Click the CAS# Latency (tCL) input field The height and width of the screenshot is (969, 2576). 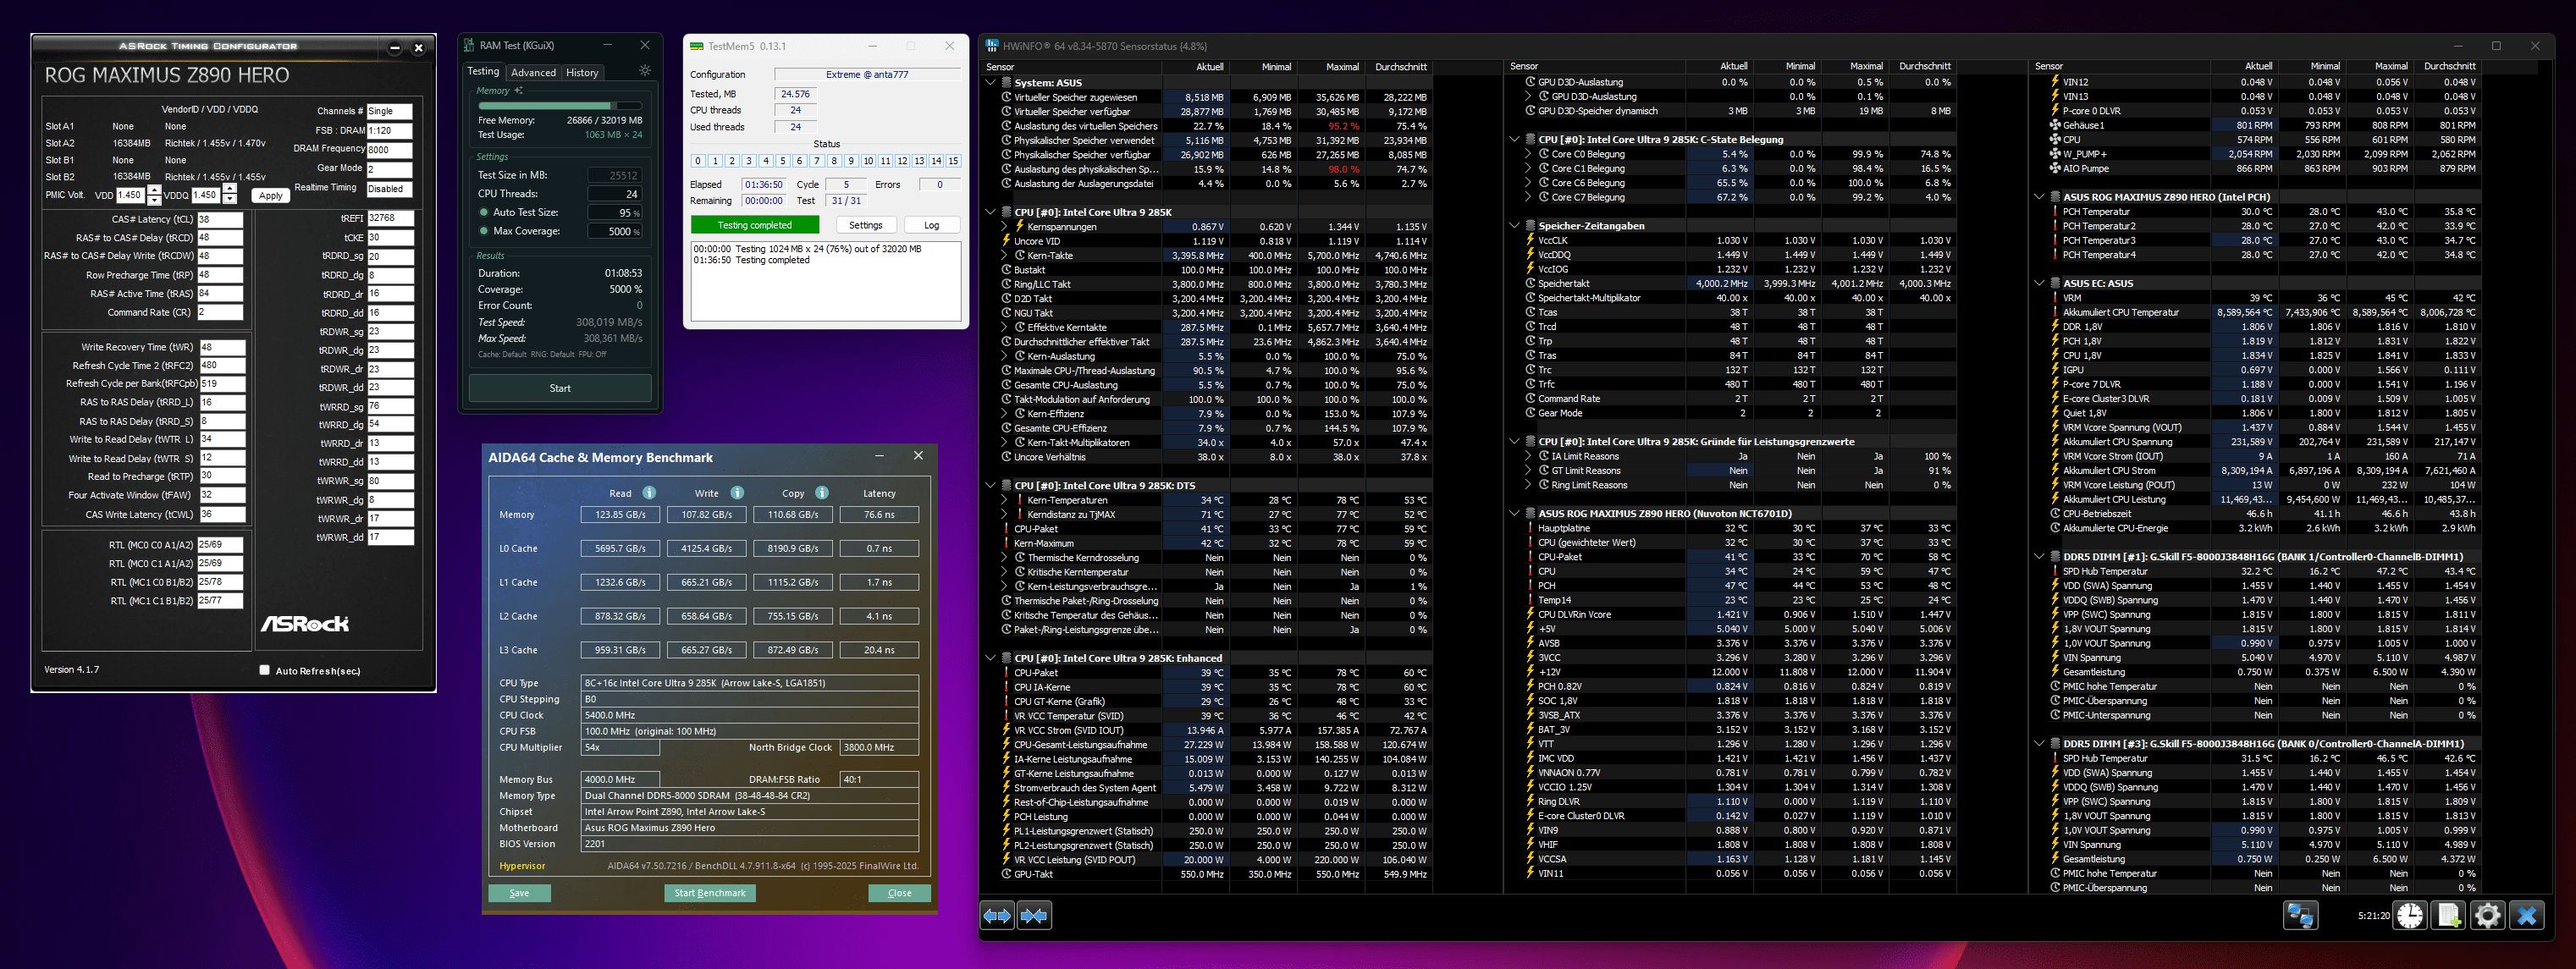(x=220, y=219)
